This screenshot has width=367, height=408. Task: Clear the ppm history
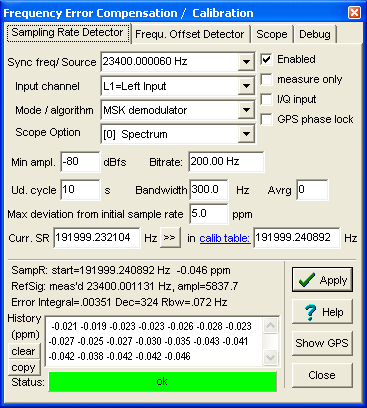click(24, 351)
